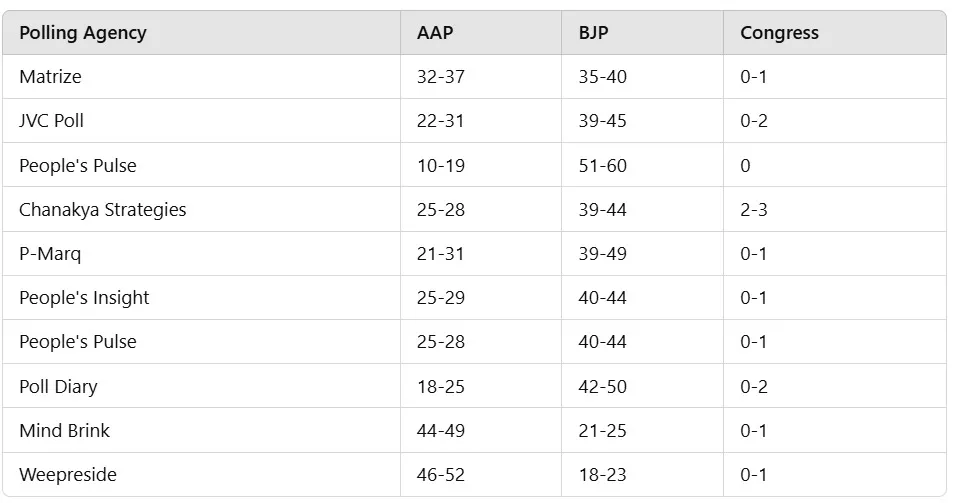Viewport: 961px width, 503px height.
Task: Click the People's Insight row label
Action: tap(84, 298)
